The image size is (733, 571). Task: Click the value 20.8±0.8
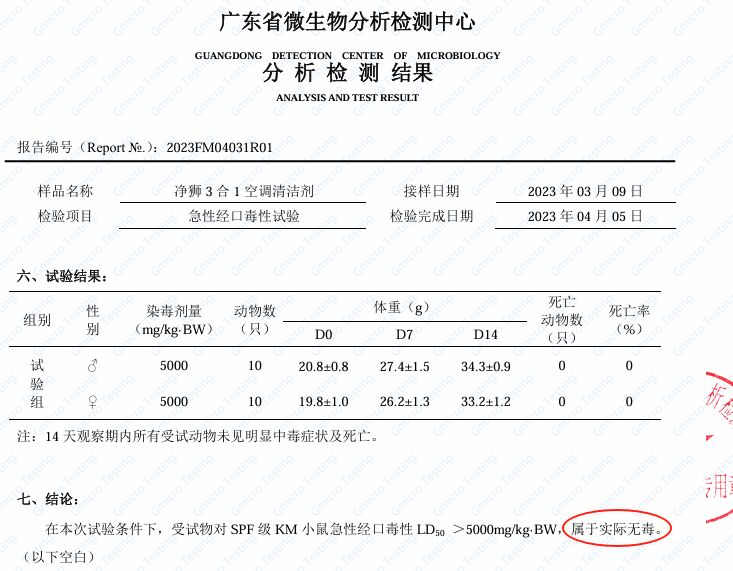tap(323, 367)
